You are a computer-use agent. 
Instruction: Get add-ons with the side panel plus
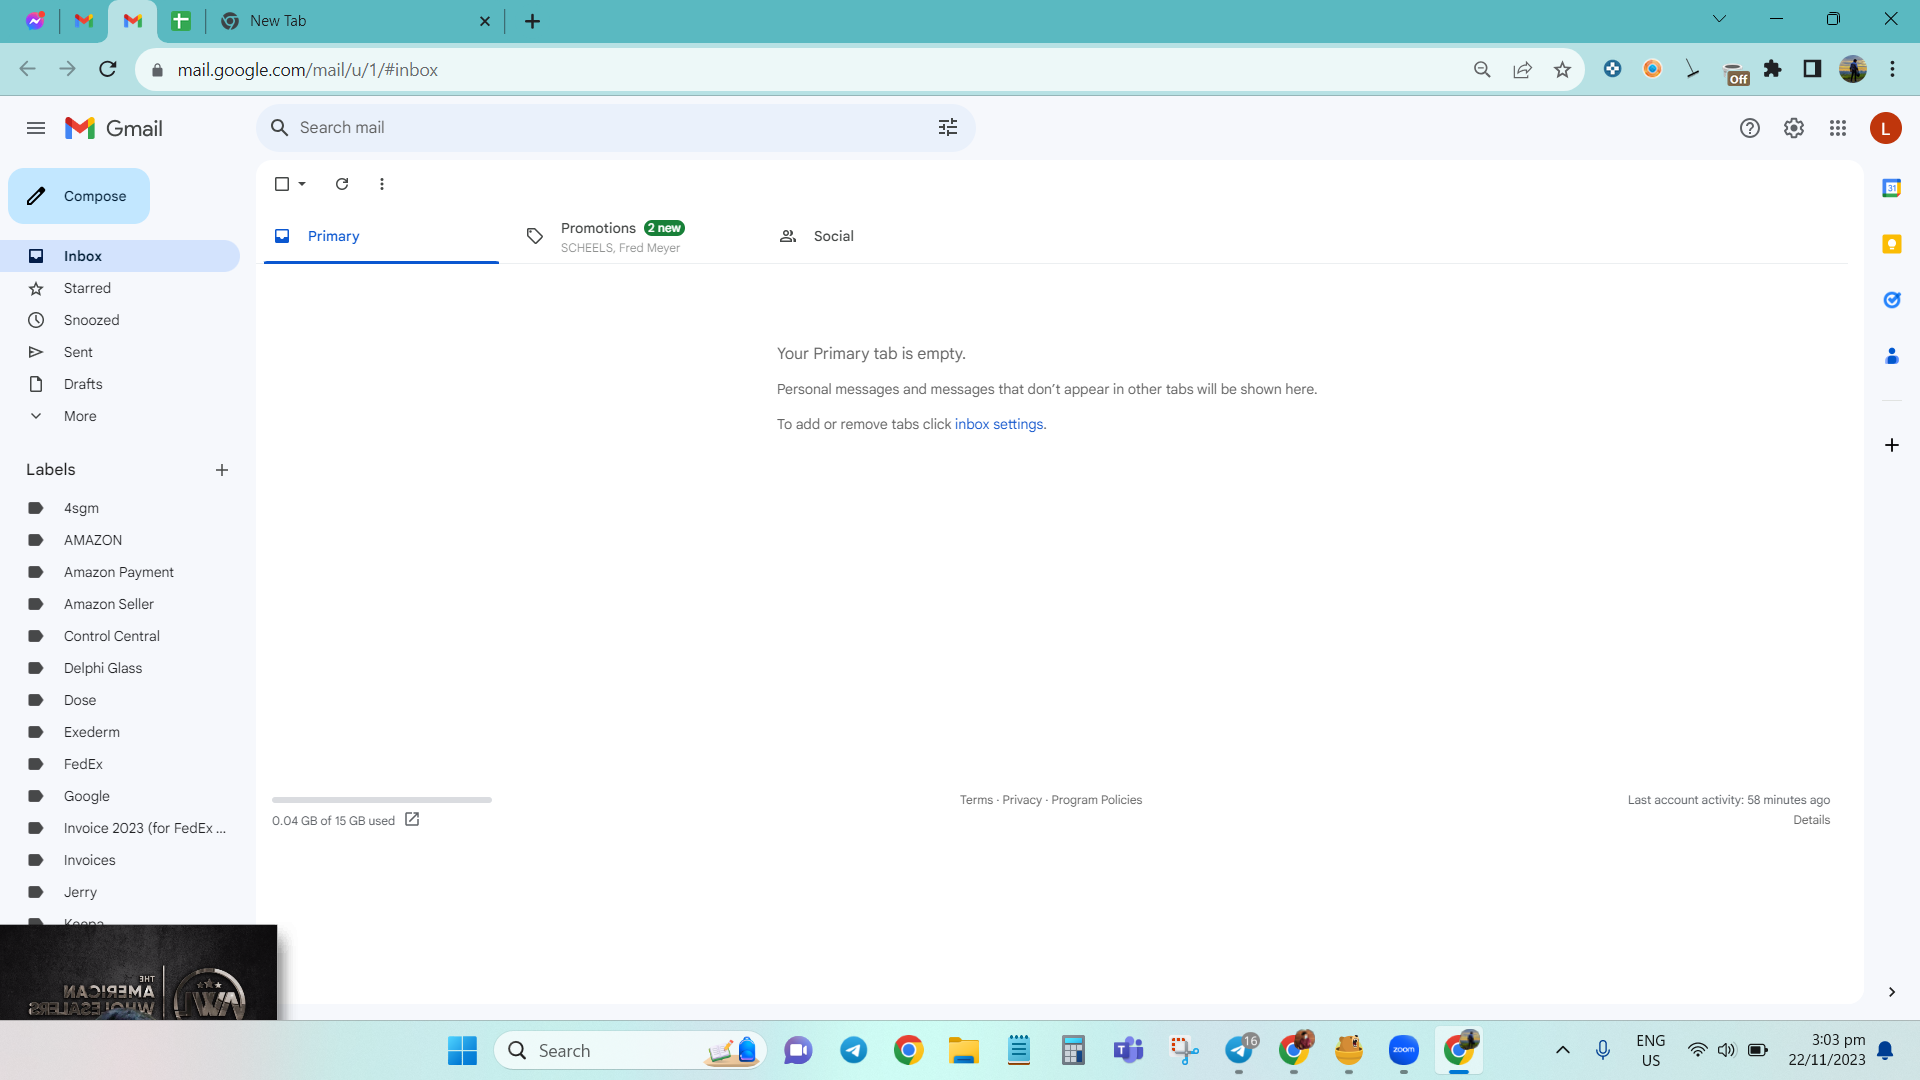[x=1892, y=445]
